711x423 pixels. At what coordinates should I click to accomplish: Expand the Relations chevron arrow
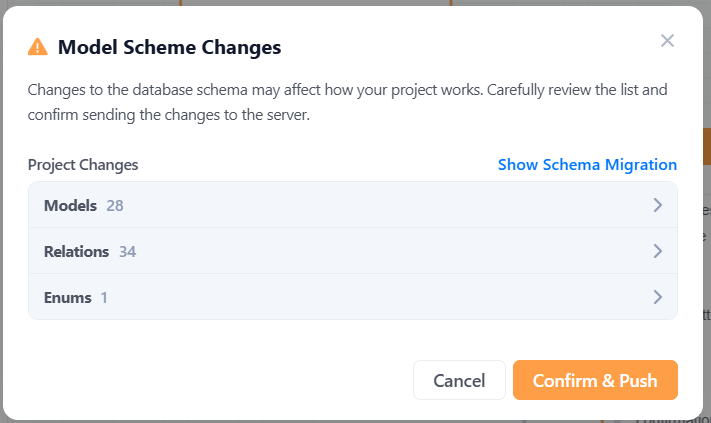tap(657, 251)
